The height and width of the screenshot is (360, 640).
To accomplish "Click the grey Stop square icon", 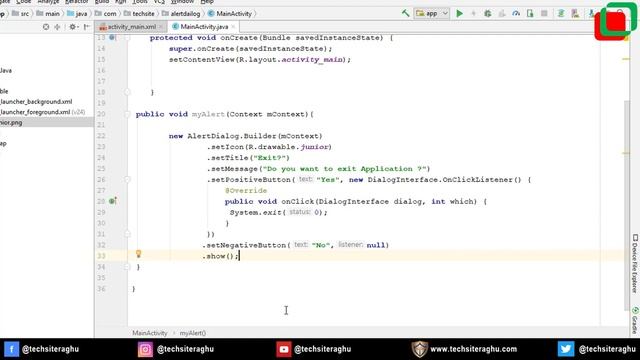I will (x=544, y=13).
